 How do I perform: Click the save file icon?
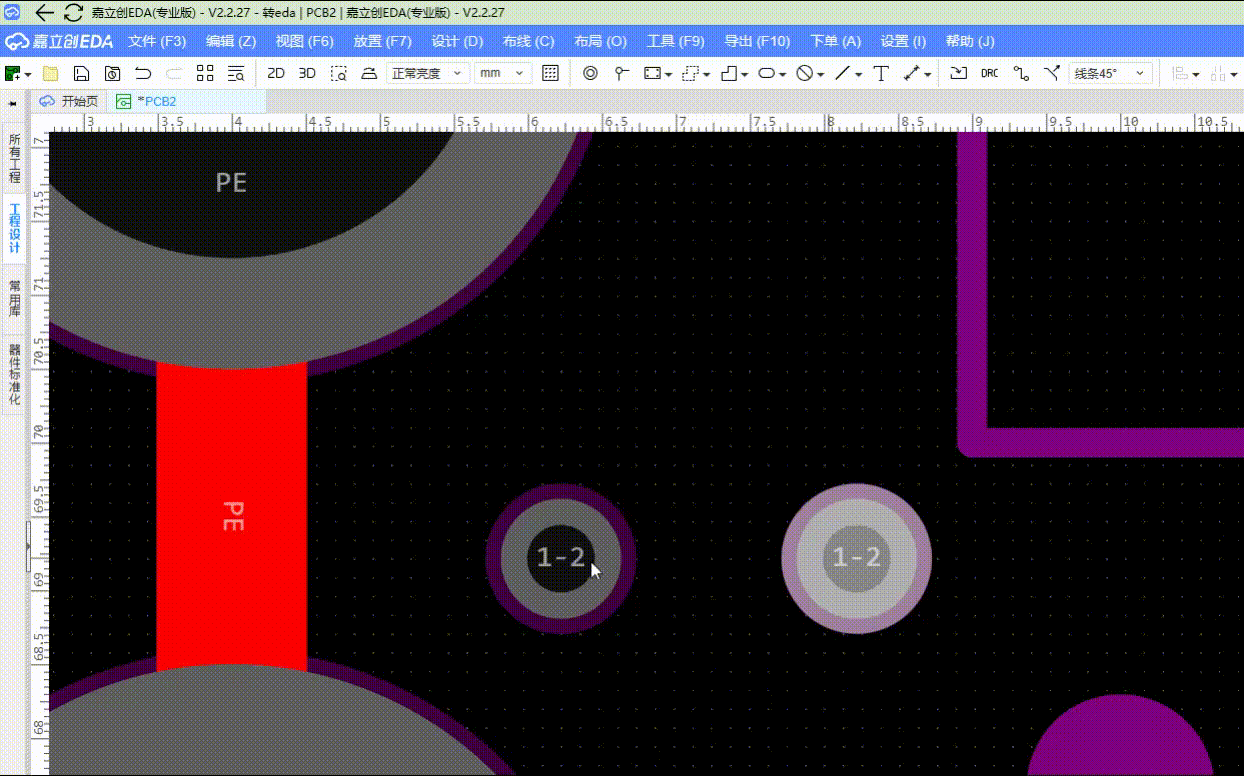click(x=82, y=73)
